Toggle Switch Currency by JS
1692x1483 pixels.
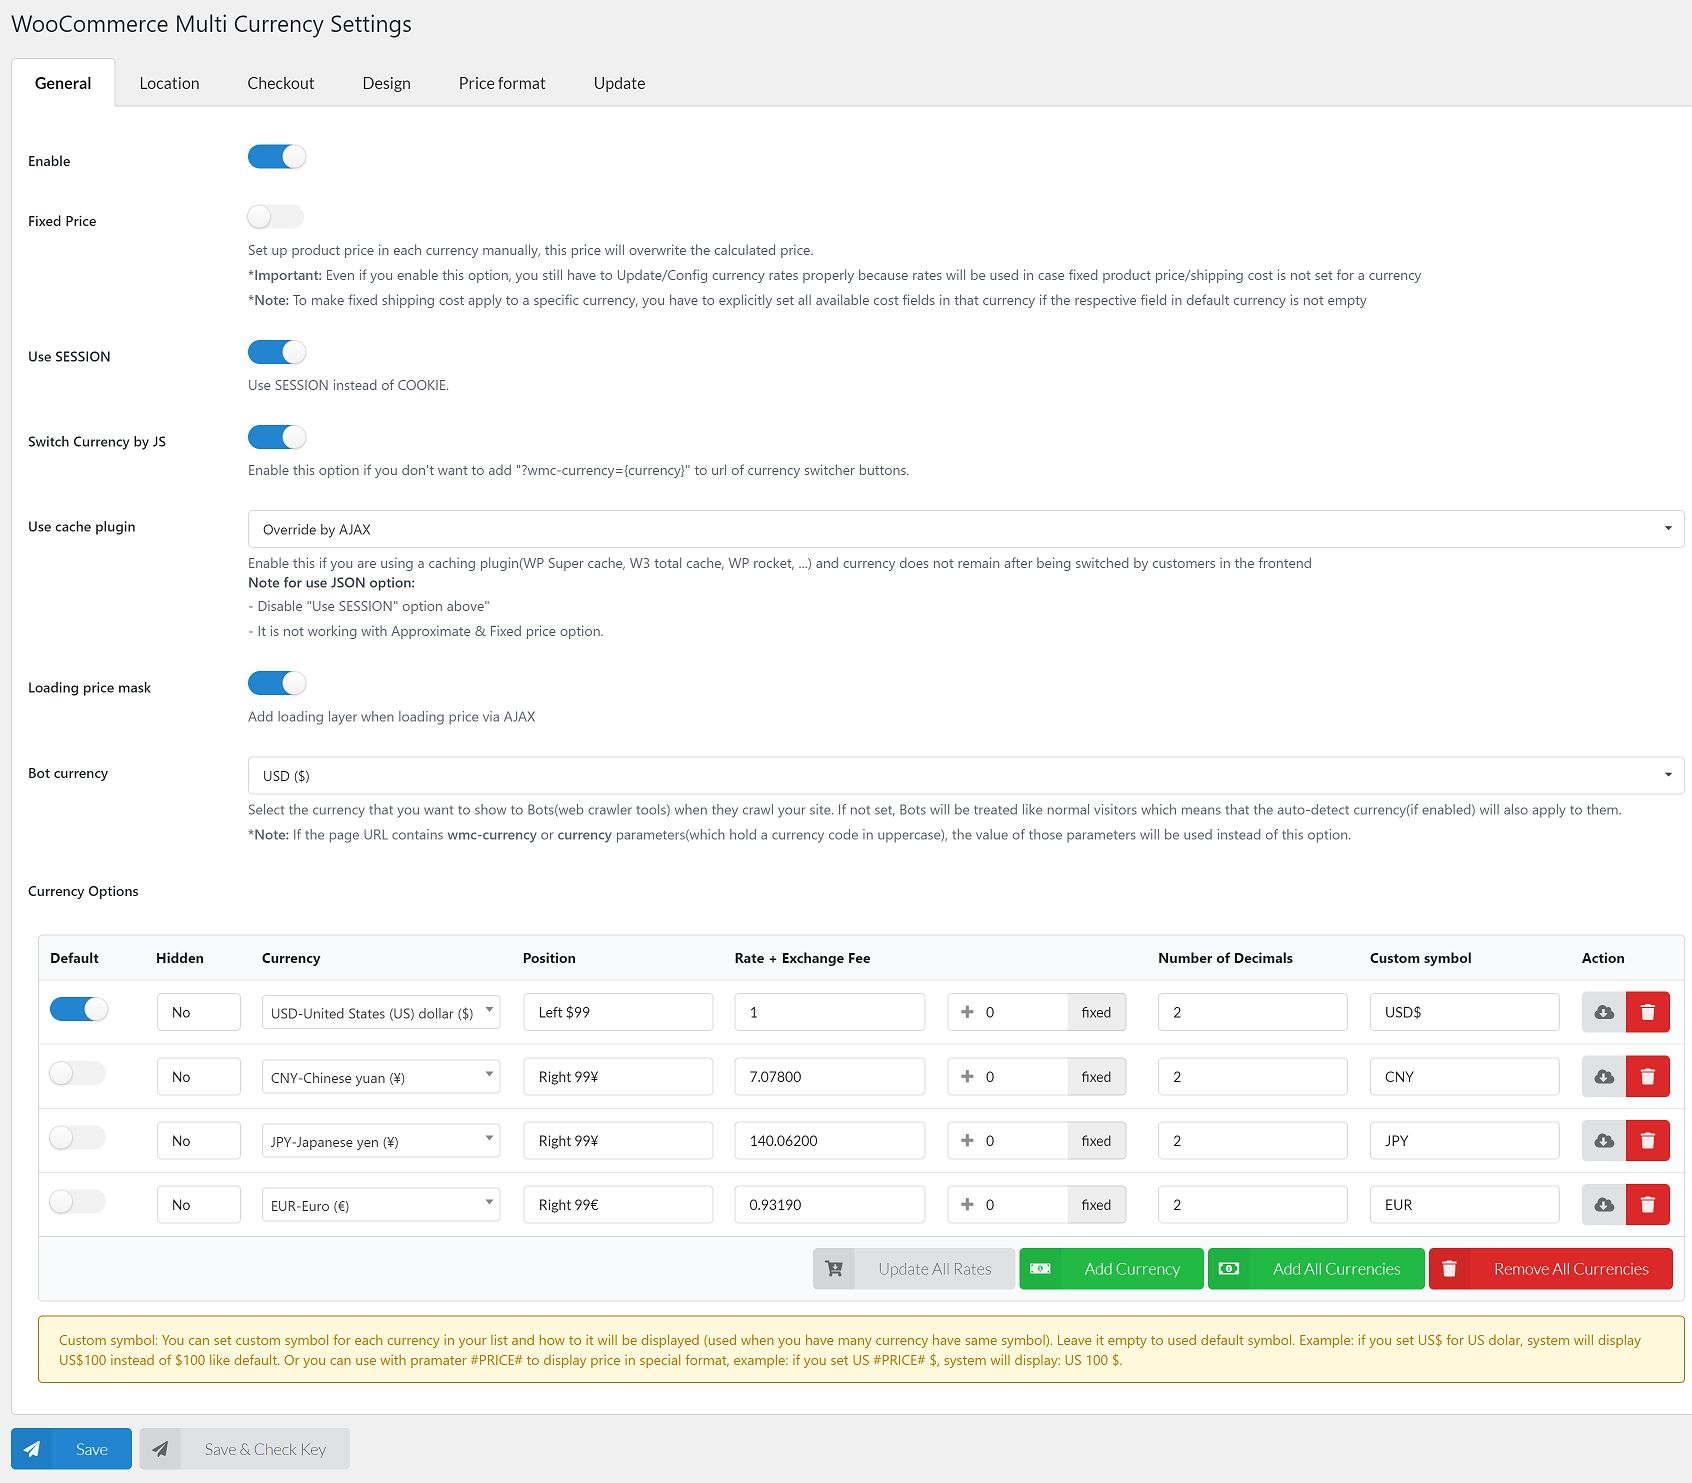pyautogui.click(x=277, y=437)
